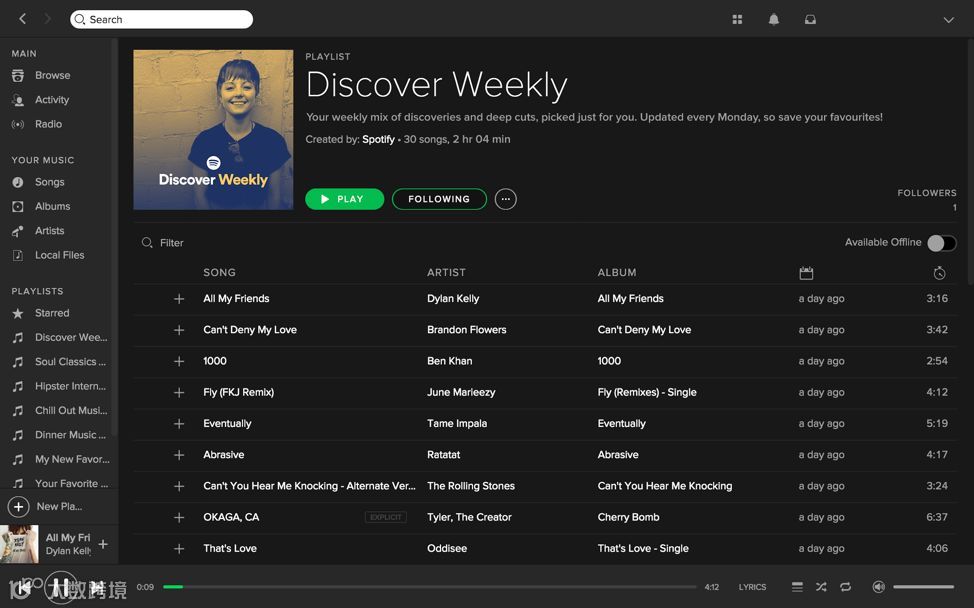Toggle shuffle playback

pos(821,586)
